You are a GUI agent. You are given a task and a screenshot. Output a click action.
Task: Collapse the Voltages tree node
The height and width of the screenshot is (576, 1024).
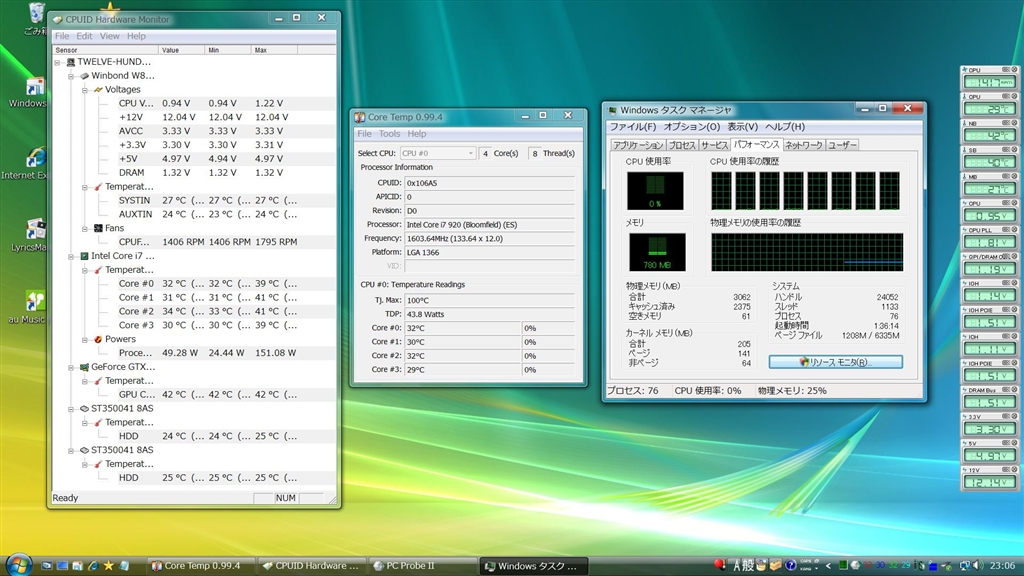[x=85, y=89]
